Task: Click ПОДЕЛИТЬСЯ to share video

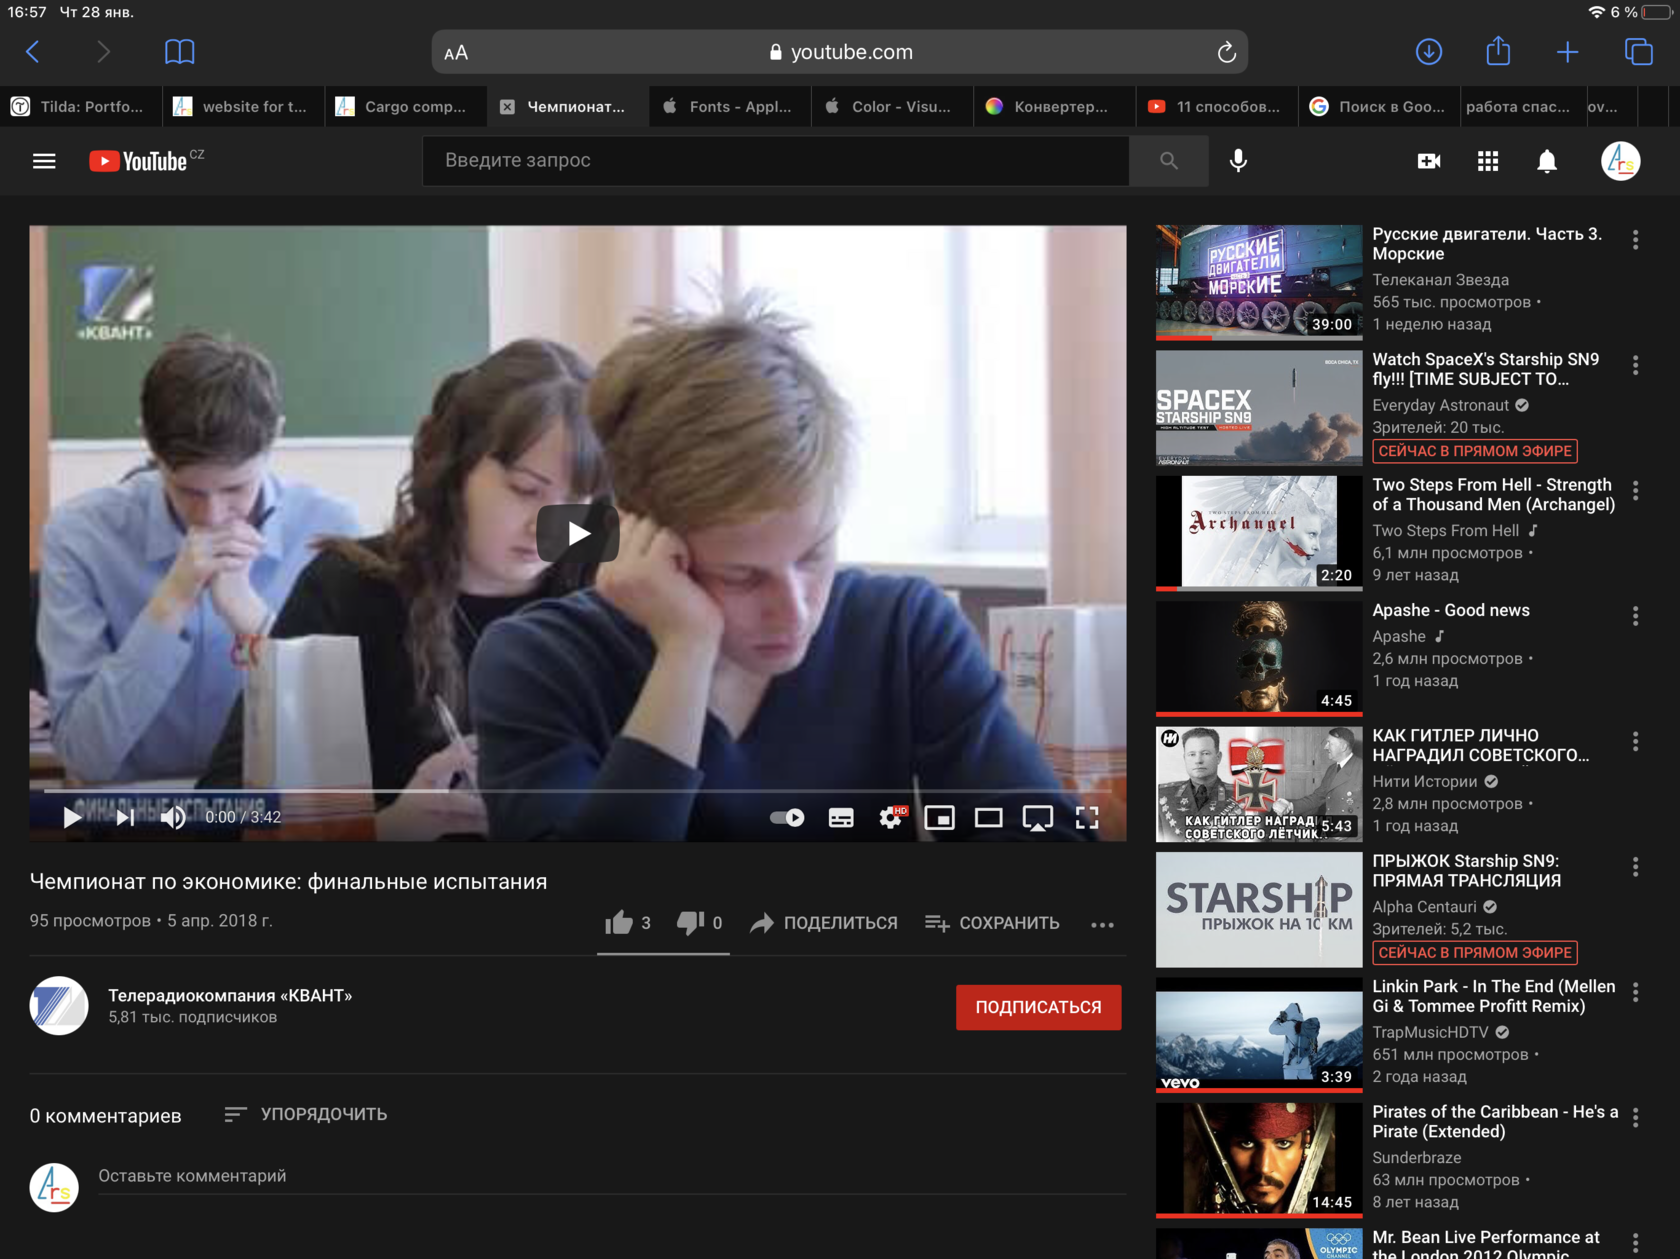Action: pyautogui.click(x=824, y=923)
